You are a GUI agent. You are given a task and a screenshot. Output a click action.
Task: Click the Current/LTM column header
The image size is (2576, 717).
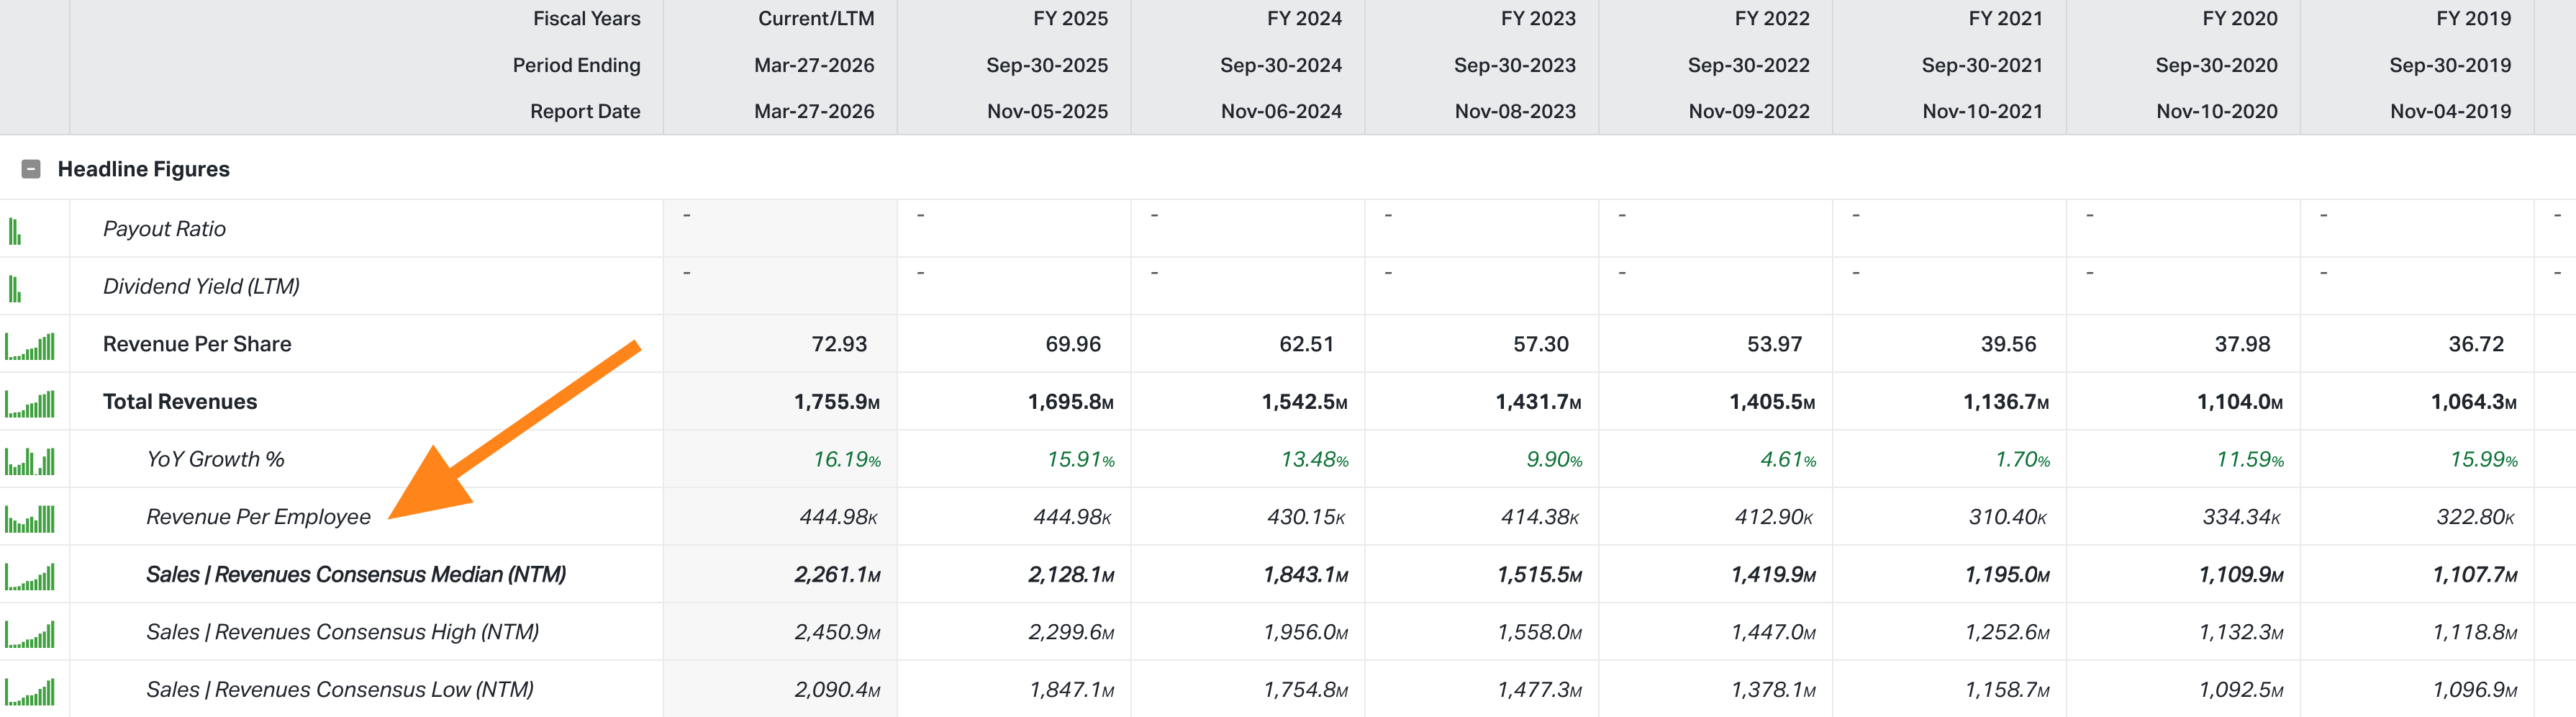click(x=816, y=19)
